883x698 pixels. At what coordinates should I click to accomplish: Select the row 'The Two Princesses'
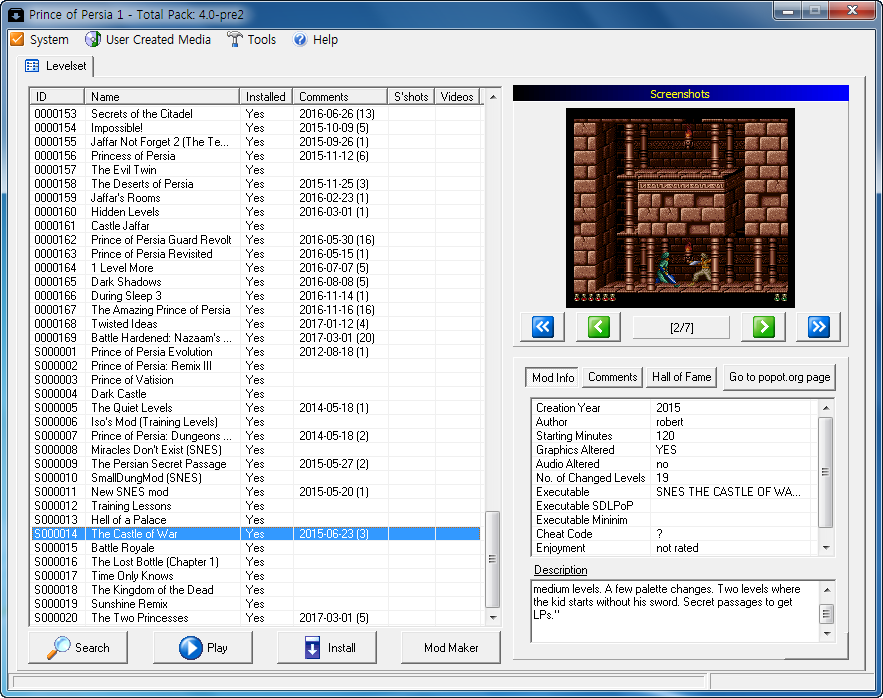(256, 617)
